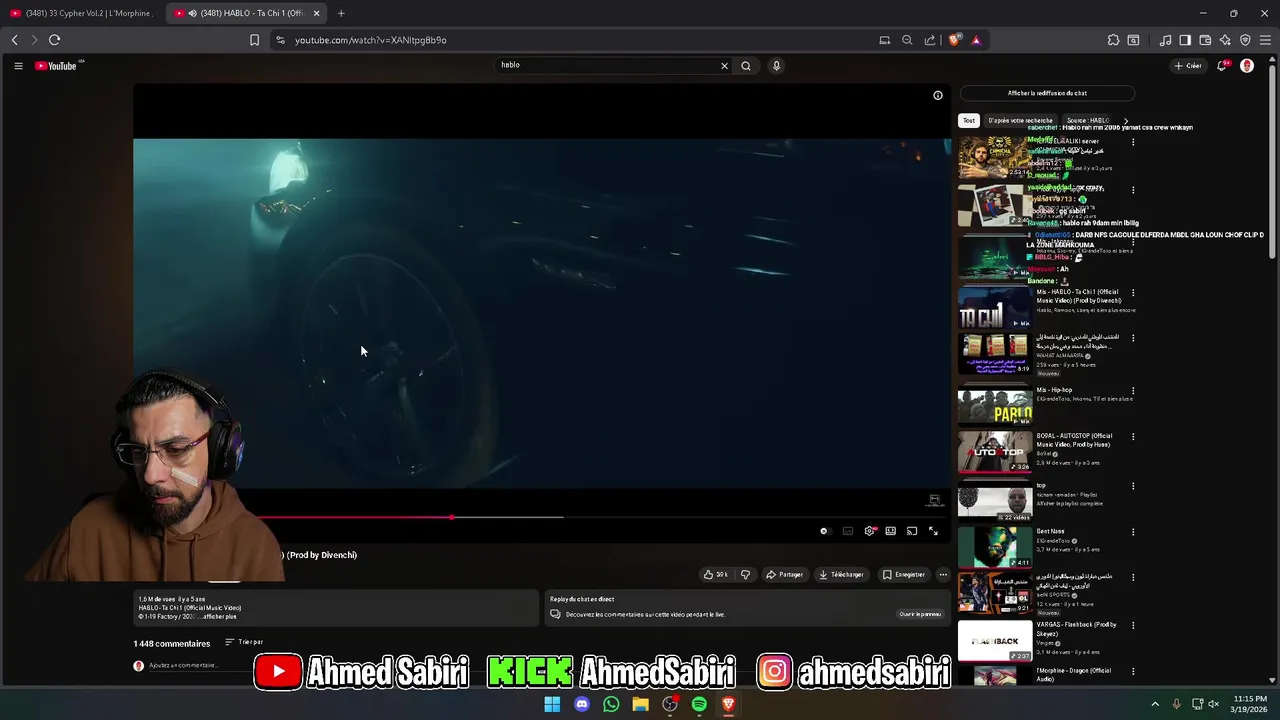Open options for BOBAL - AUTOSTOP video
Screen dimensions: 1280x720
tap(1133, 437)
